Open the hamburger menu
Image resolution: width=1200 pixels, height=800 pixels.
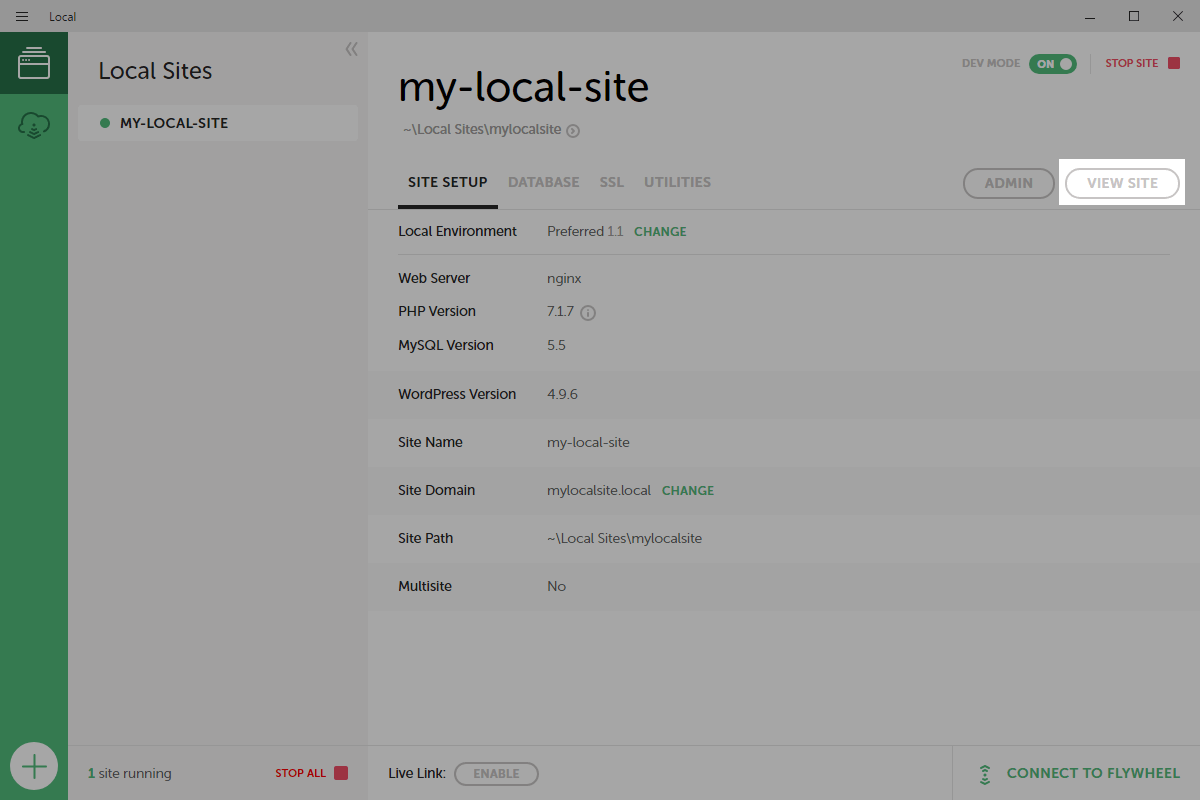tap(22, 16)
